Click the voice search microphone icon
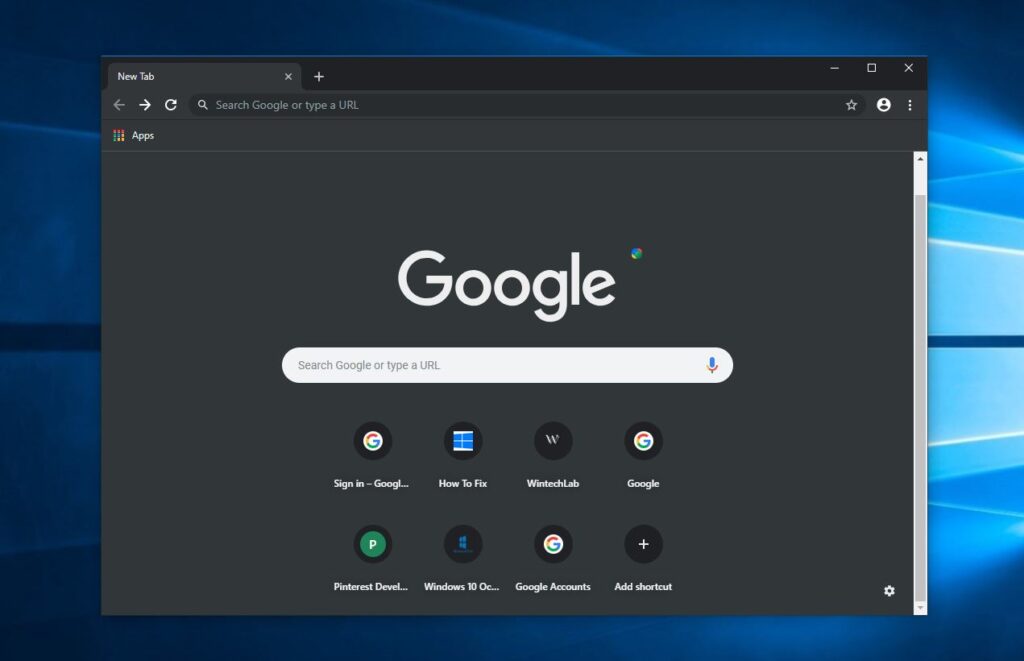Viewport: 1024px width, 661px height. pyautogui.click(x=712, y=365)
